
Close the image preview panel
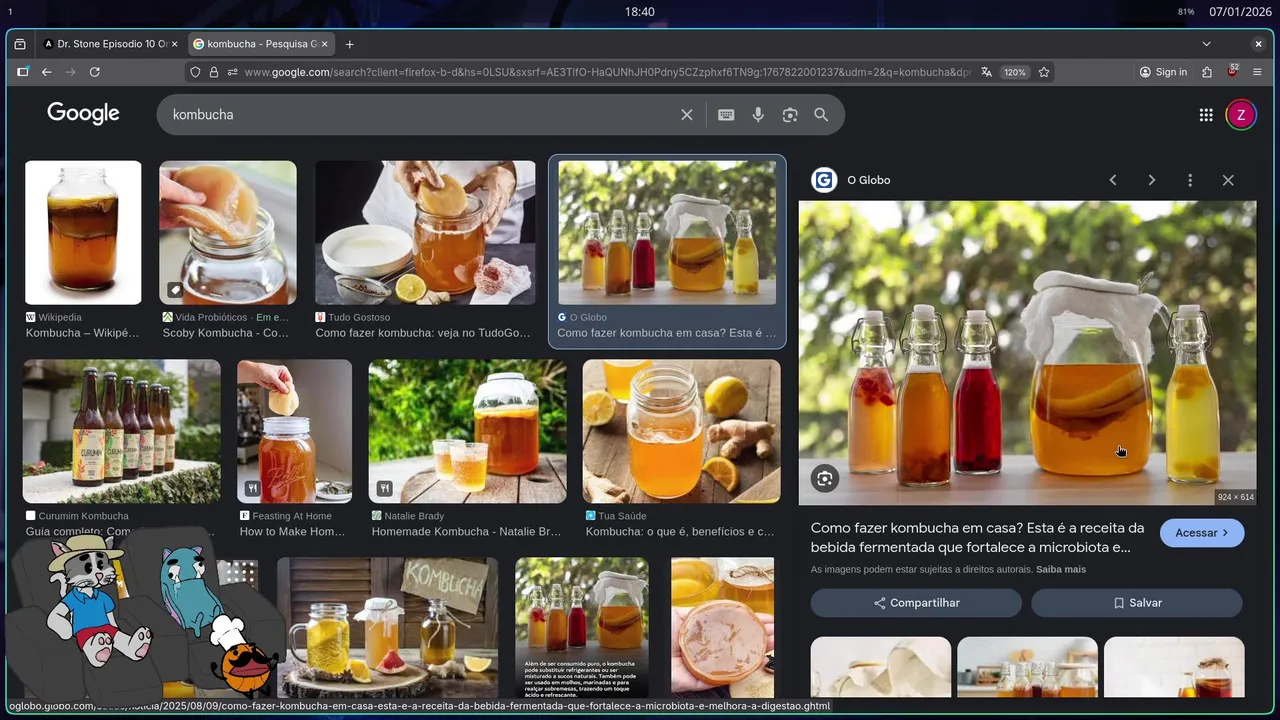[1228, 180]
